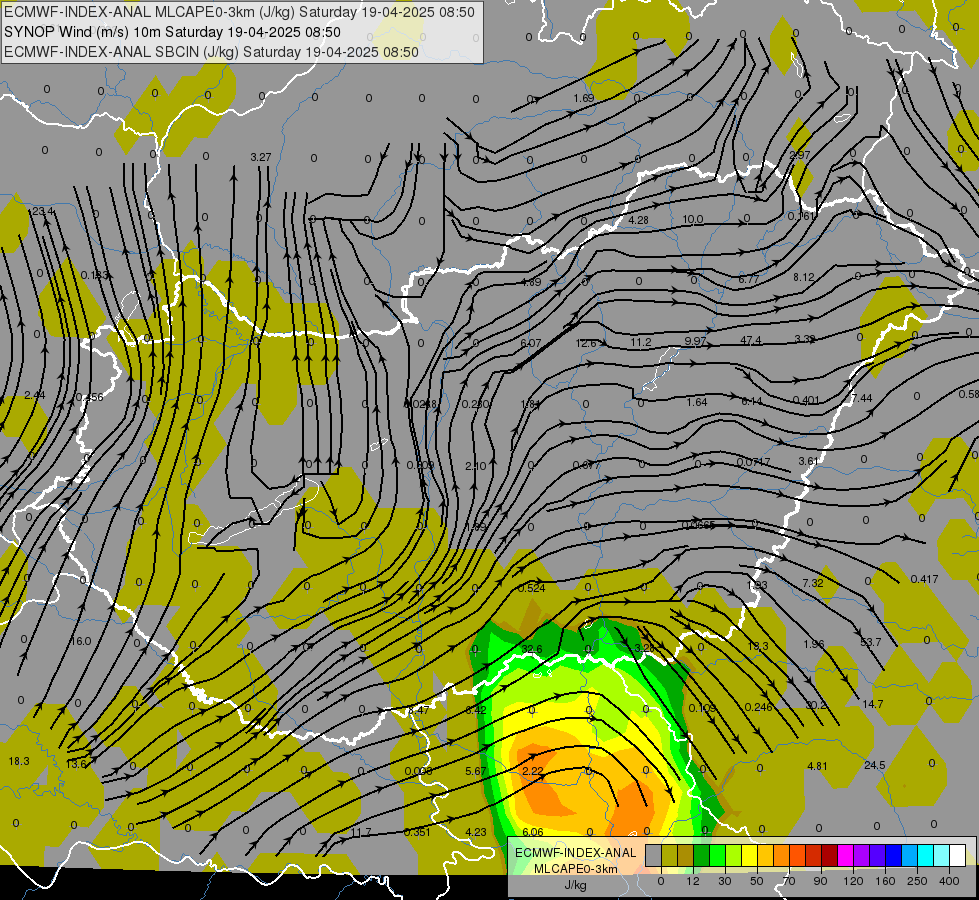Click the map value 0.246
The height and width of the screenshot is (900, 979).
pyautogui.click(x=759, y=708)
